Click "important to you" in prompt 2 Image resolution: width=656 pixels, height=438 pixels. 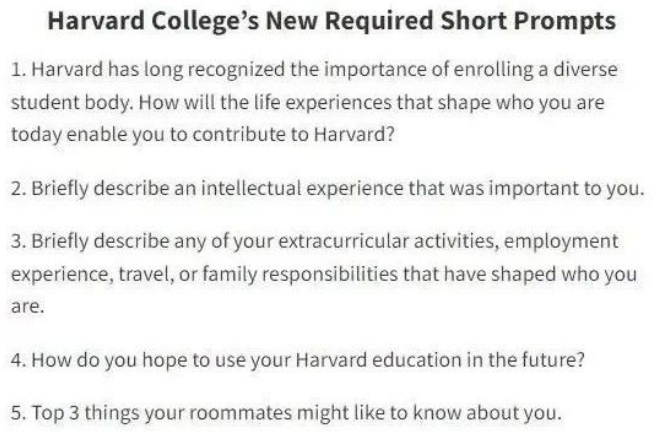coord(565,188)
